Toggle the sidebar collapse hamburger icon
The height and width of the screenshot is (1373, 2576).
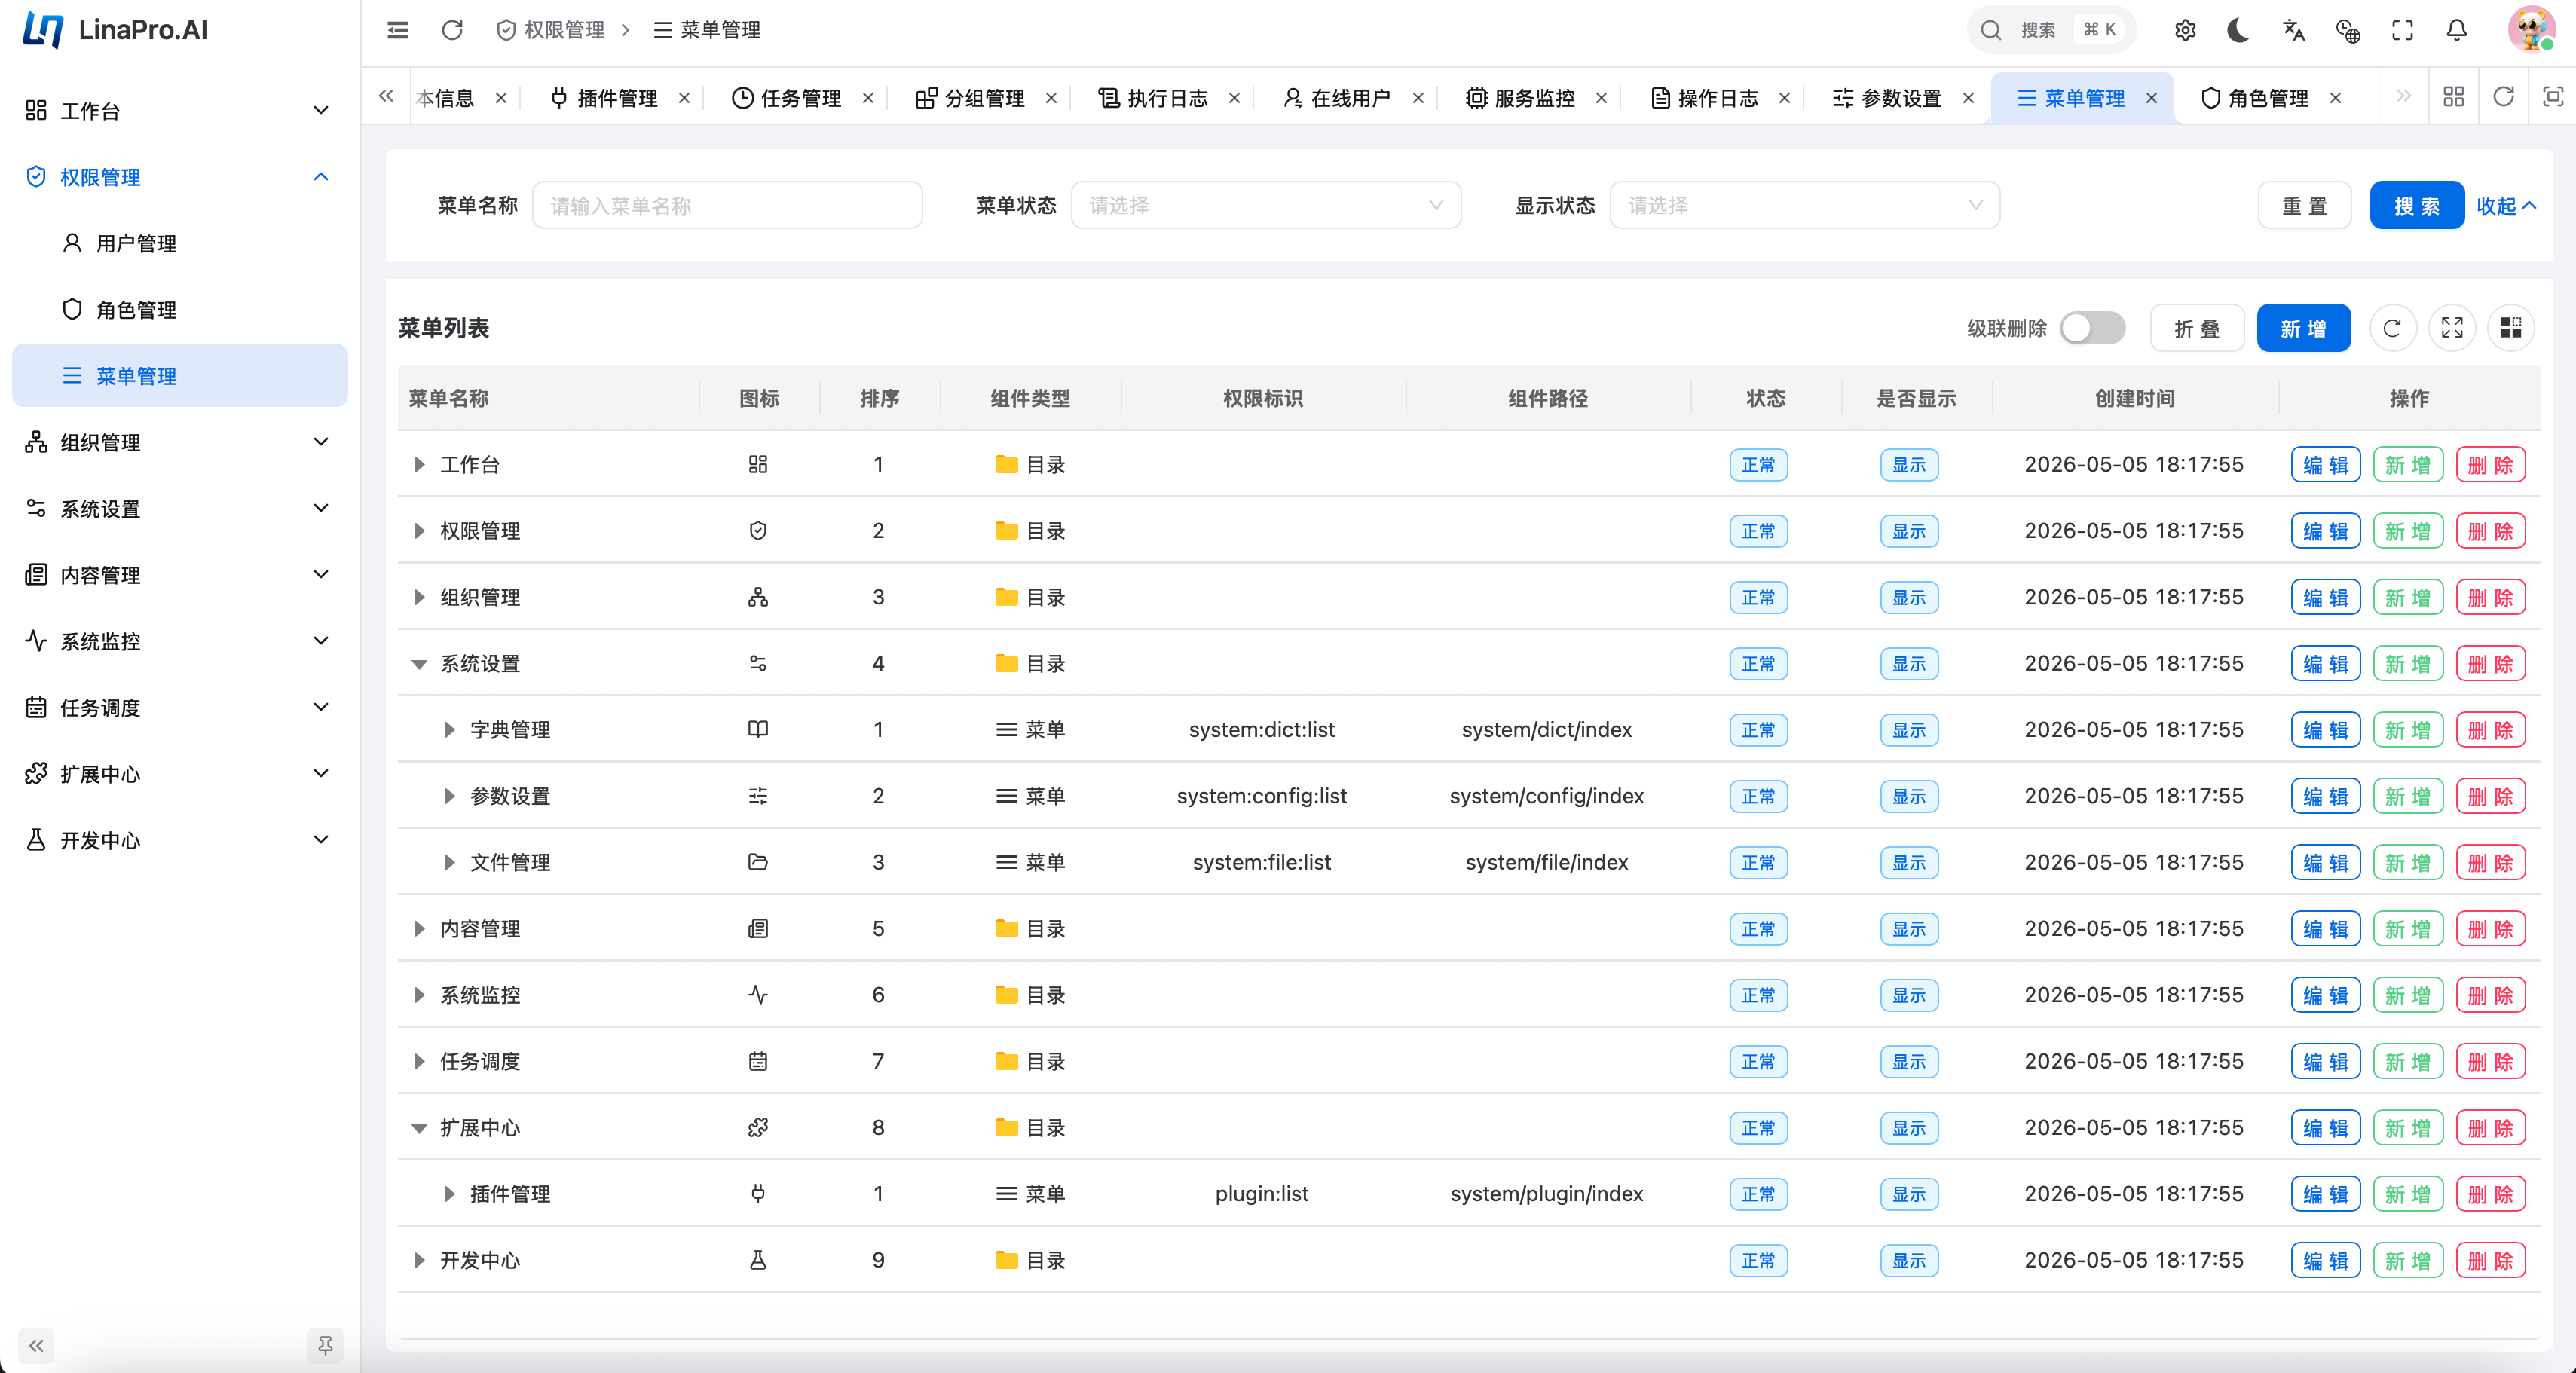398,30
